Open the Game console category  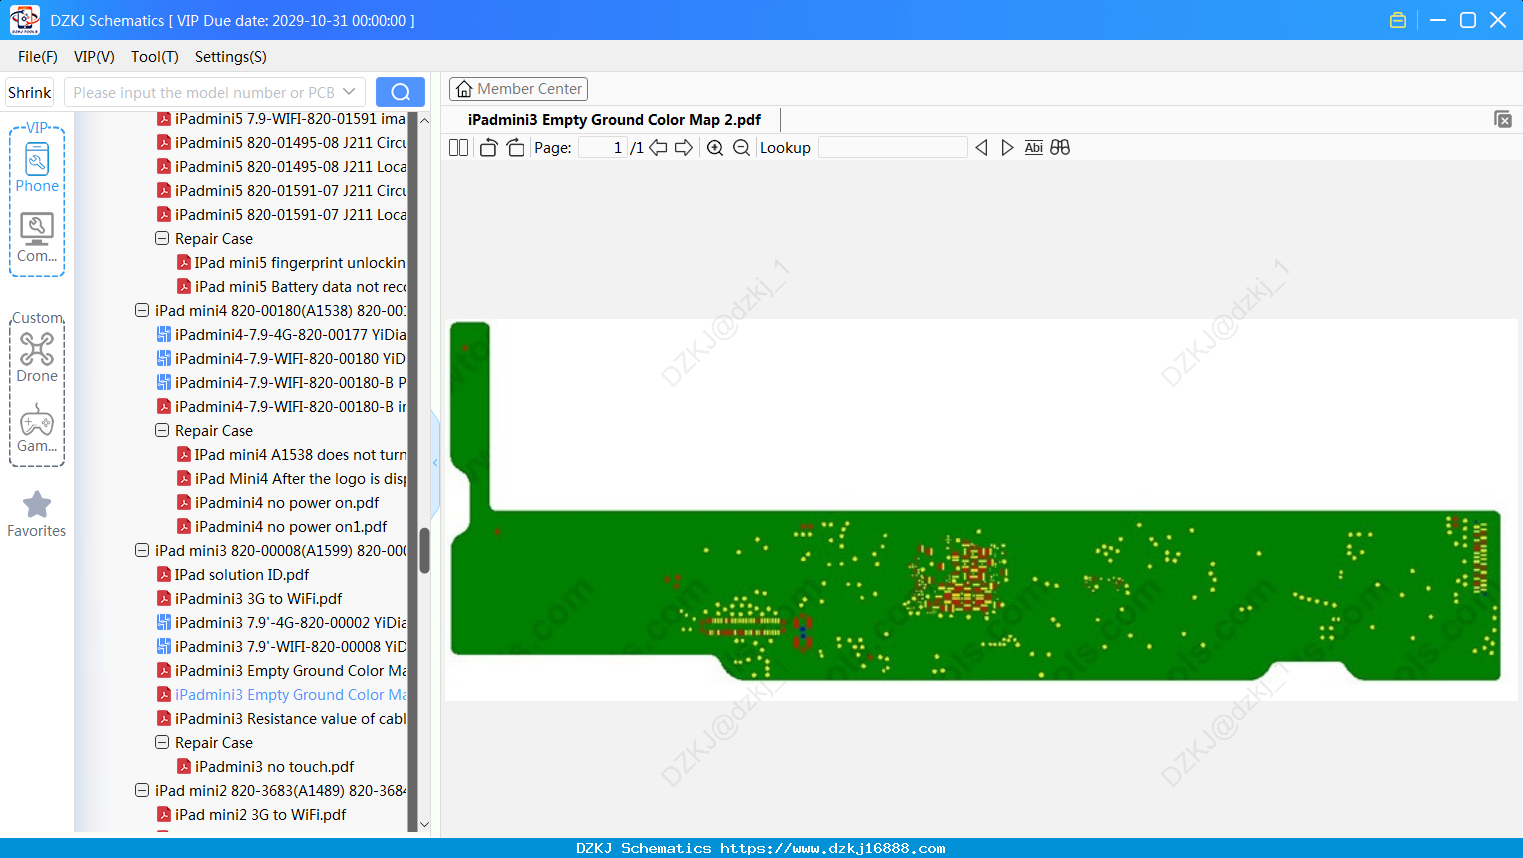coord(37,428)
